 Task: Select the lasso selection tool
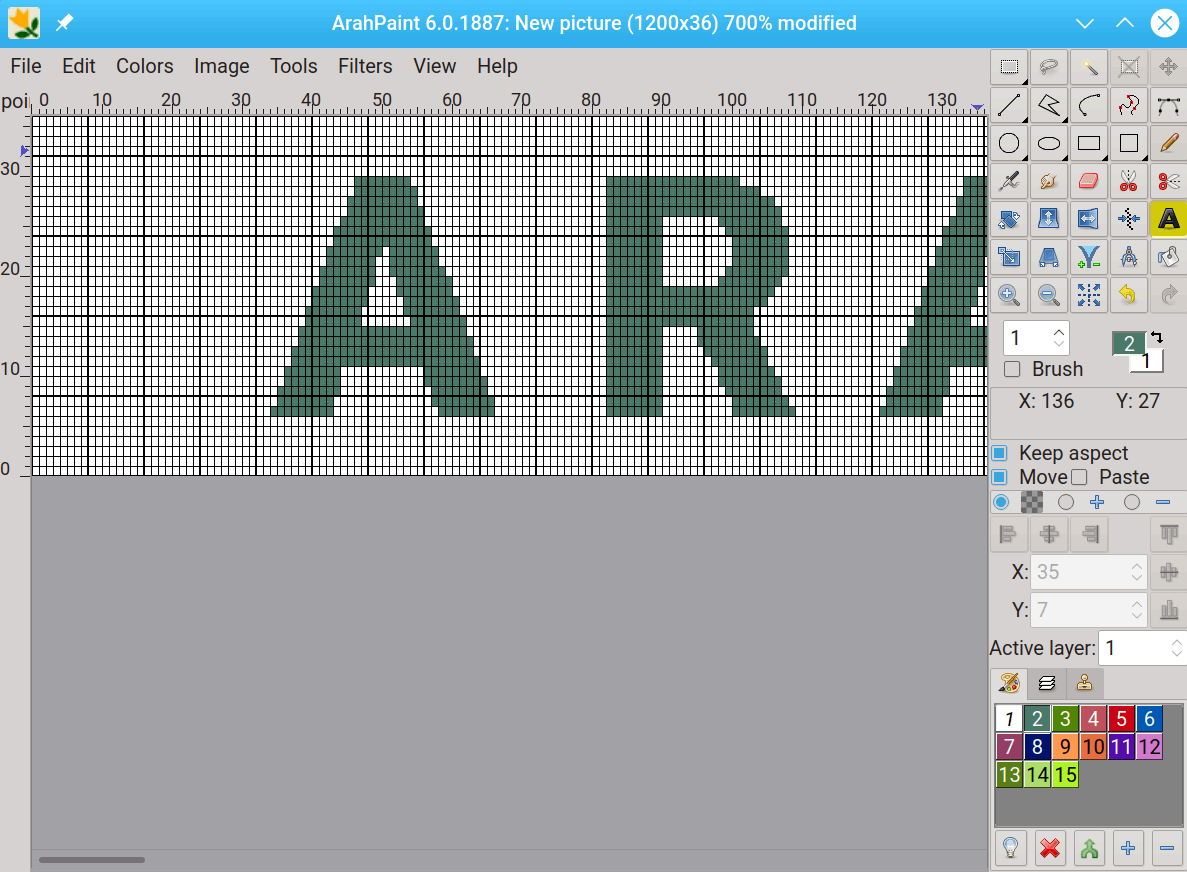[1048, 67]
